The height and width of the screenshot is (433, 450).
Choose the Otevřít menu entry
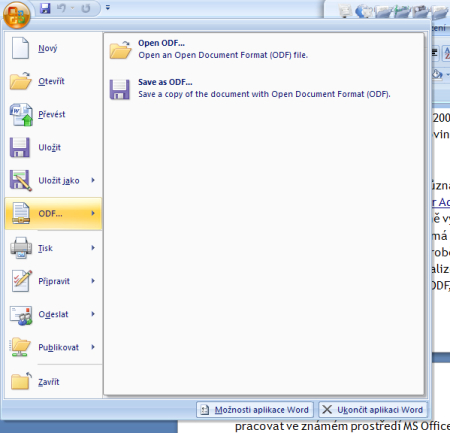coord(53,81)
